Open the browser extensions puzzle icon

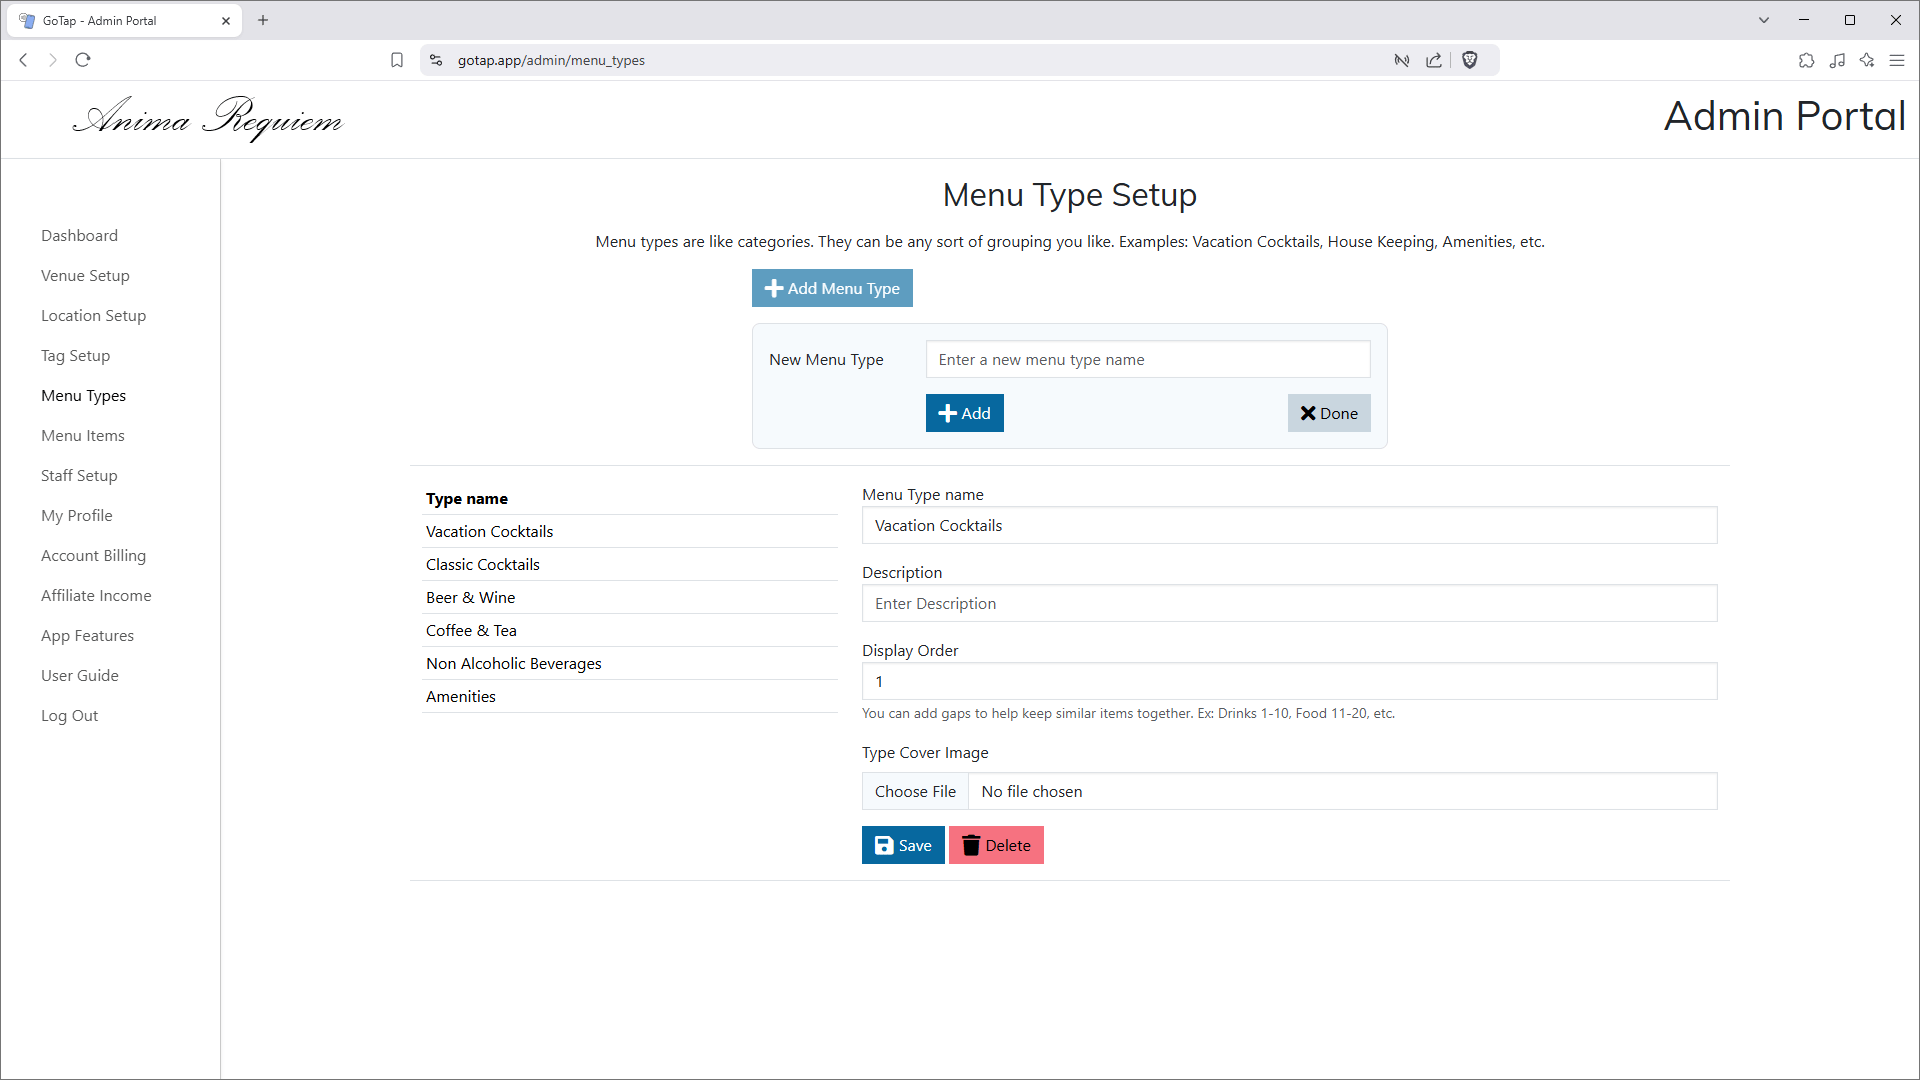point(1807,60)
